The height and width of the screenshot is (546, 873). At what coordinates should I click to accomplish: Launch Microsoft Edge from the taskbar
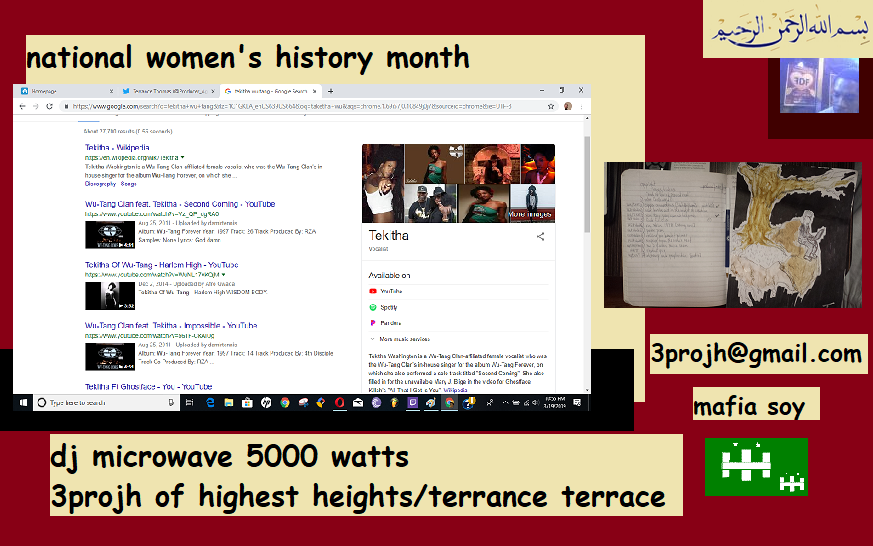click(210, 402)
